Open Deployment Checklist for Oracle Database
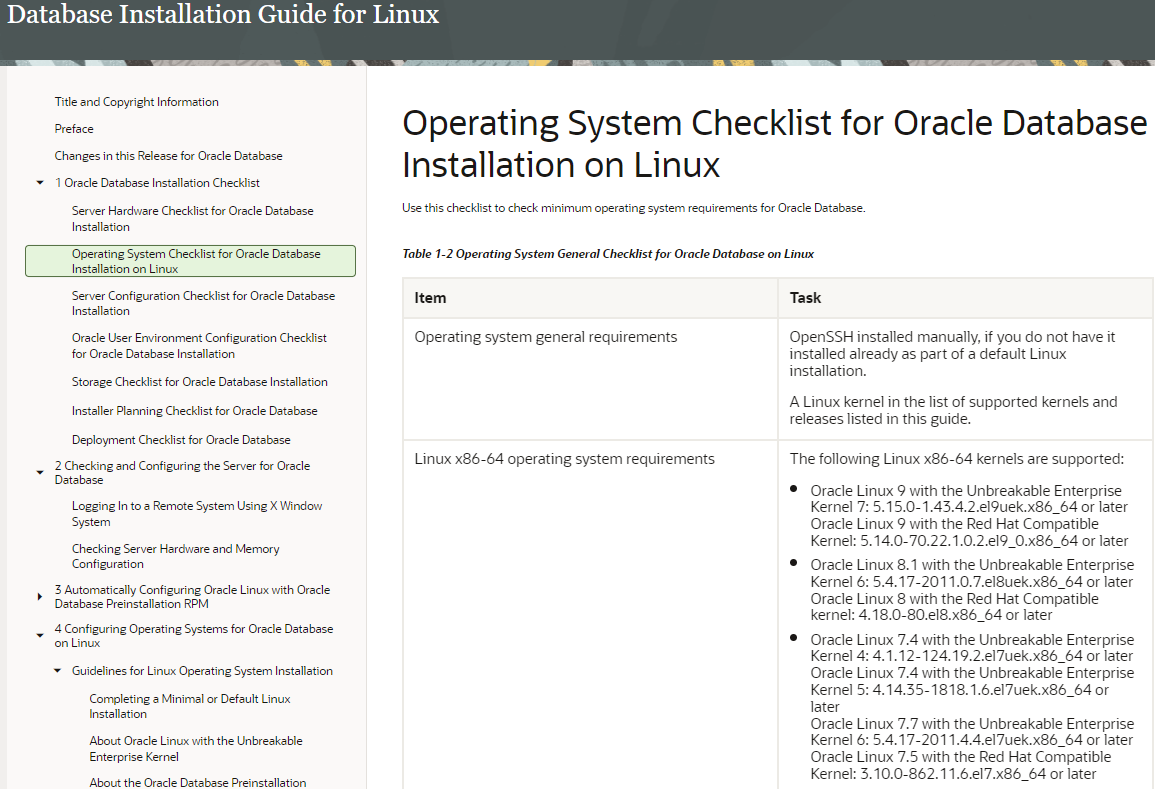This screenshot has height=789, width=1155. point(181,440)
